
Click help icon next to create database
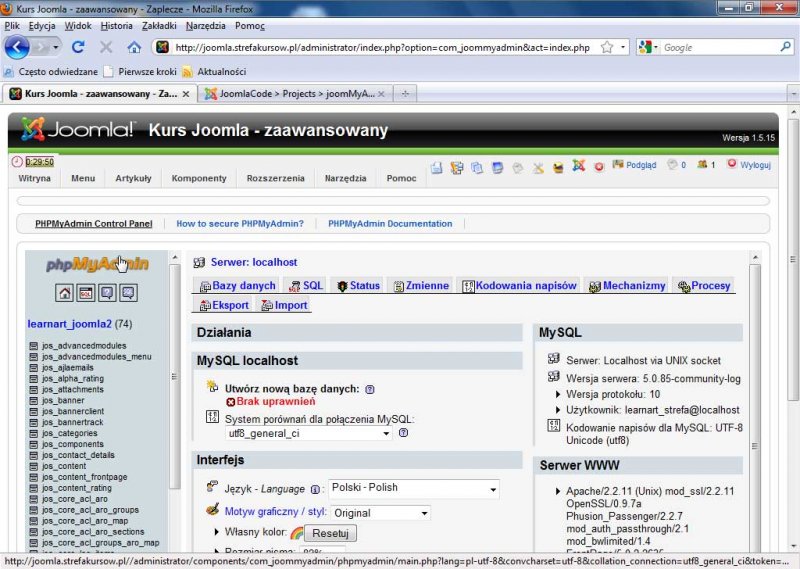point(369,389)
